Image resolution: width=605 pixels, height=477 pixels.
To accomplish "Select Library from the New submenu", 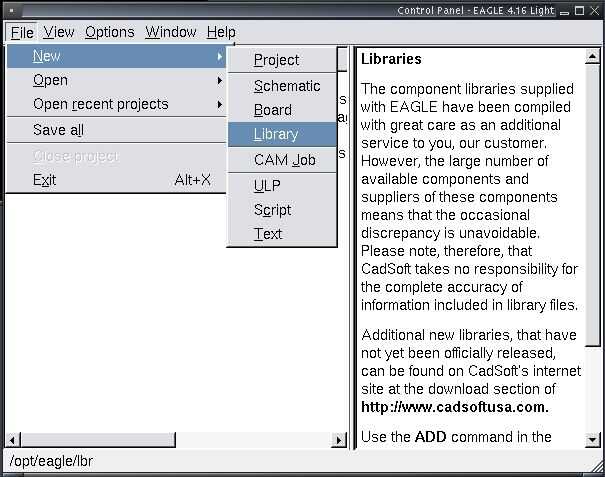I will coord(276,134).
